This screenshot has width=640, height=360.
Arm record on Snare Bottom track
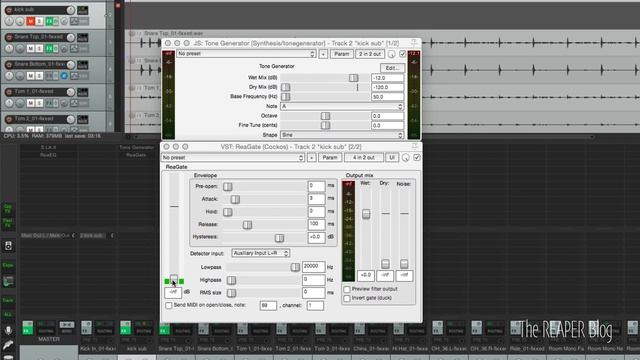[x=9, y=64]
